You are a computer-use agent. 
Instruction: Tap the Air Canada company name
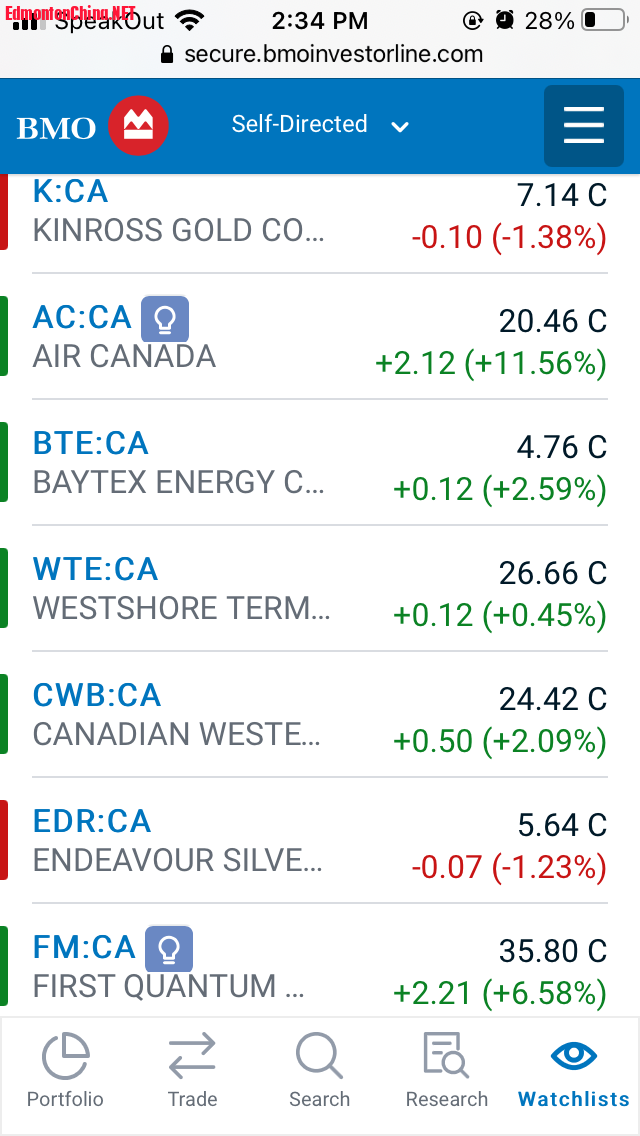coord(124,357)
